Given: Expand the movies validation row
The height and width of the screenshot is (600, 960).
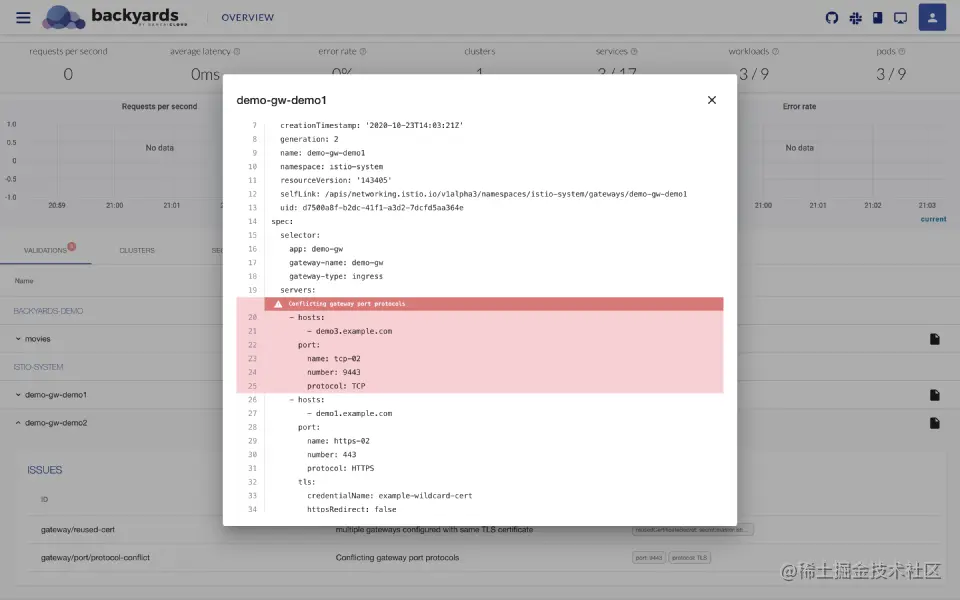Looking at the screenshot, I should tap(18, 339).
